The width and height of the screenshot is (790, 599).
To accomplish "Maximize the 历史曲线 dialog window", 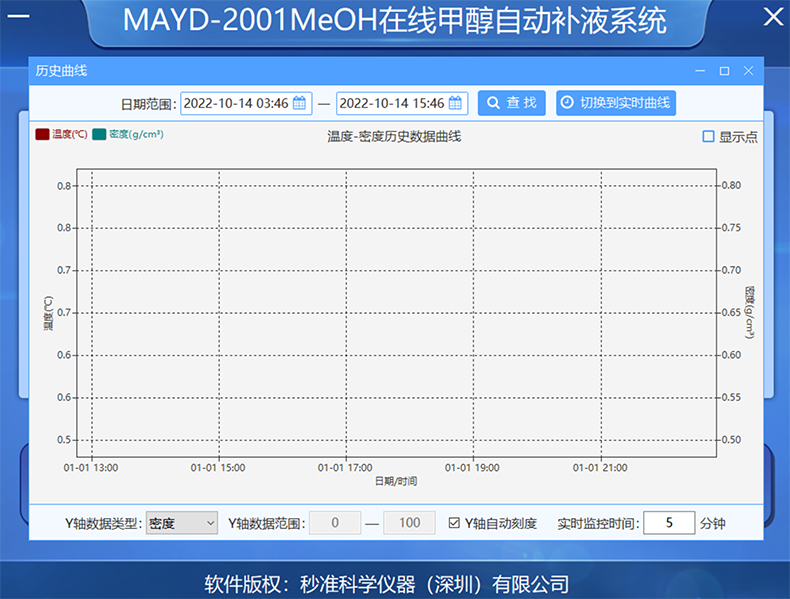I will [724, 71].
